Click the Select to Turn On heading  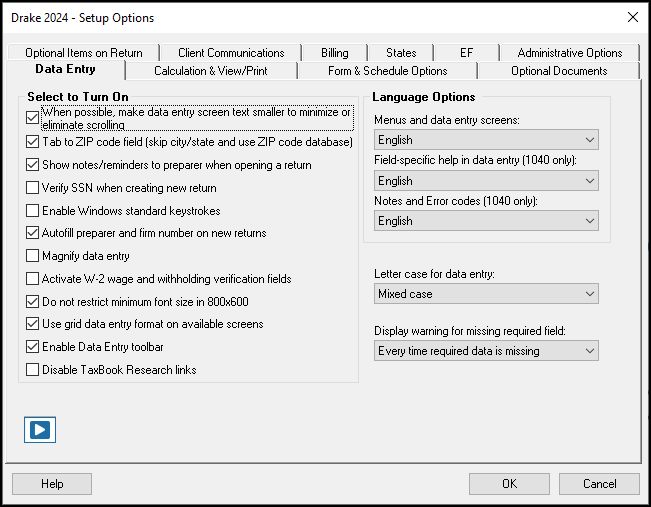tap(78, 97)
